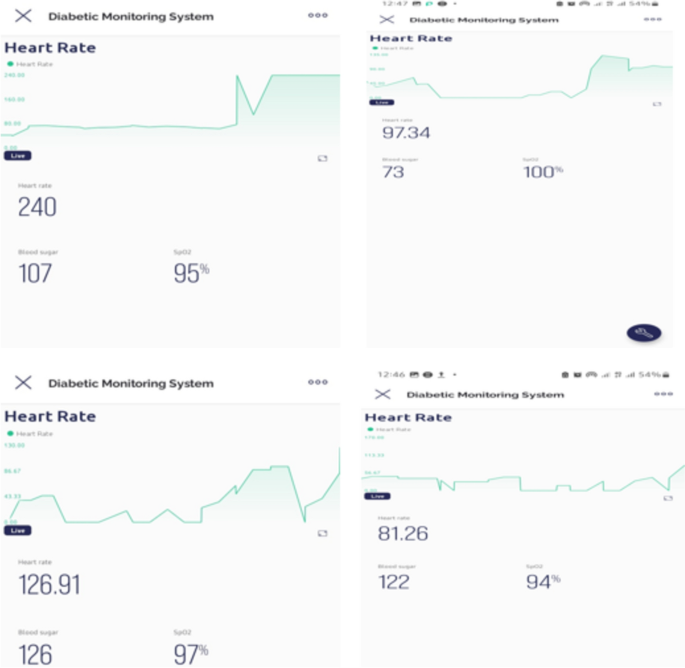Select the blood sugar value 107
This screenshot has height=668, width=685.
pos(35,273)
